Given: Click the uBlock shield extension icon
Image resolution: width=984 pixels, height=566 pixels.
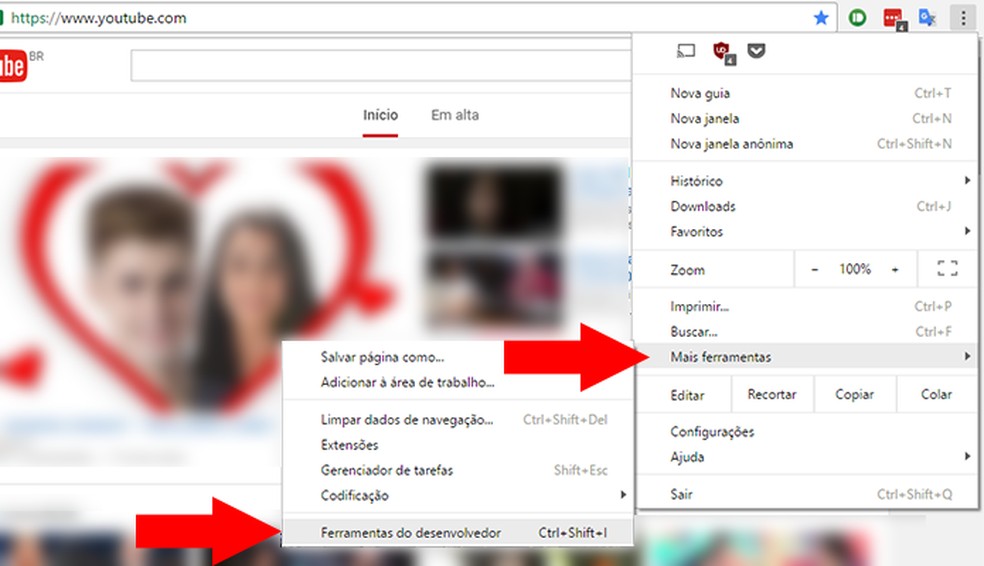Looking at the screenshot, I should (x=723, y=53).
